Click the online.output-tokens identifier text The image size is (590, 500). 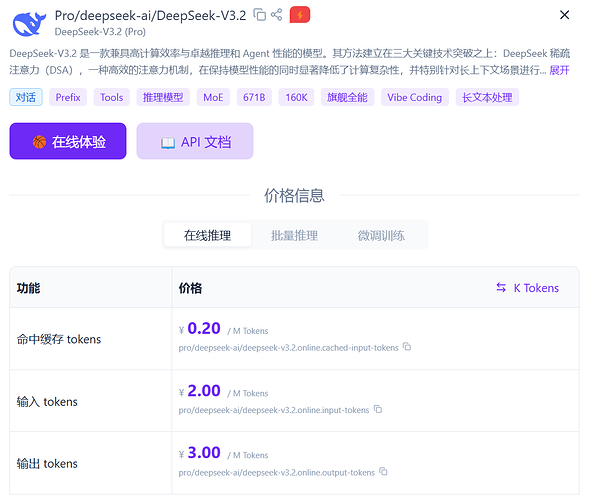coord(277,473)
